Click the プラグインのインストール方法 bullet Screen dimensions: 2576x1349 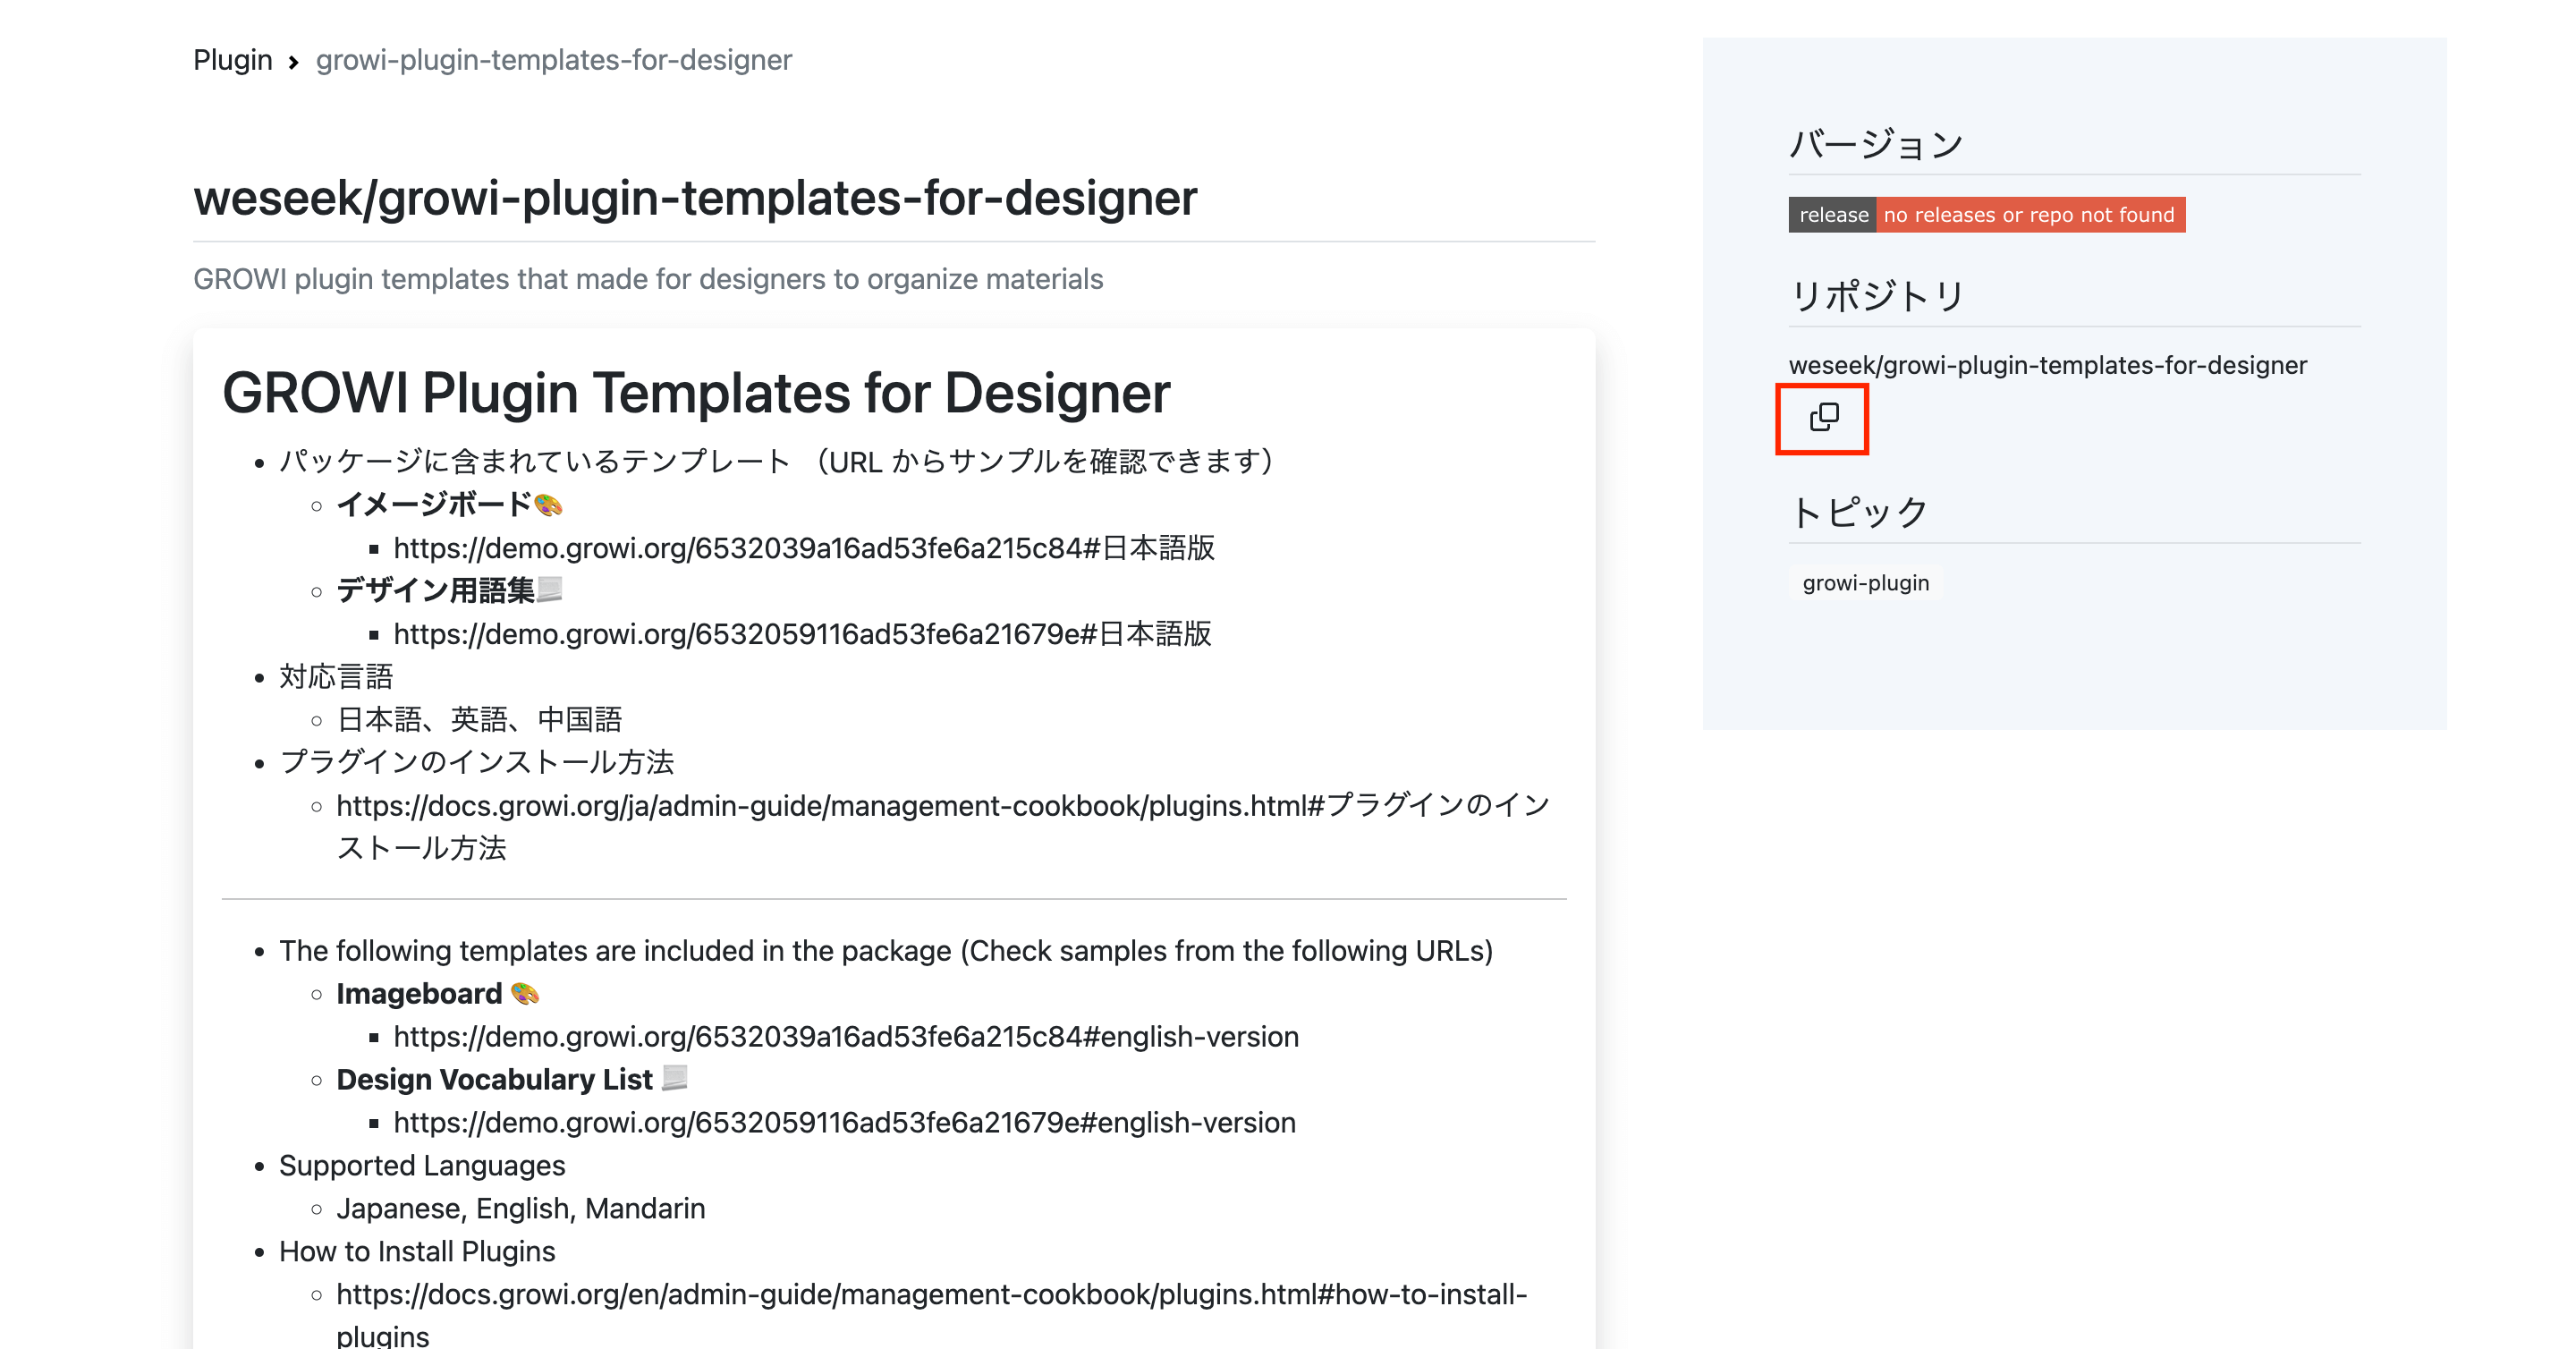point(476,763)
